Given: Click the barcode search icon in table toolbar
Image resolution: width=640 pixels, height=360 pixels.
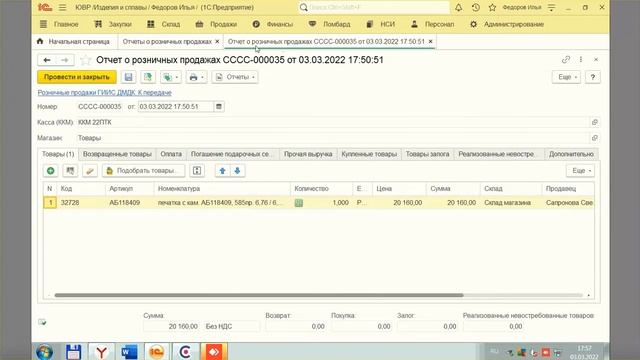Looking at the screenshot, I should tap(70, 171).
